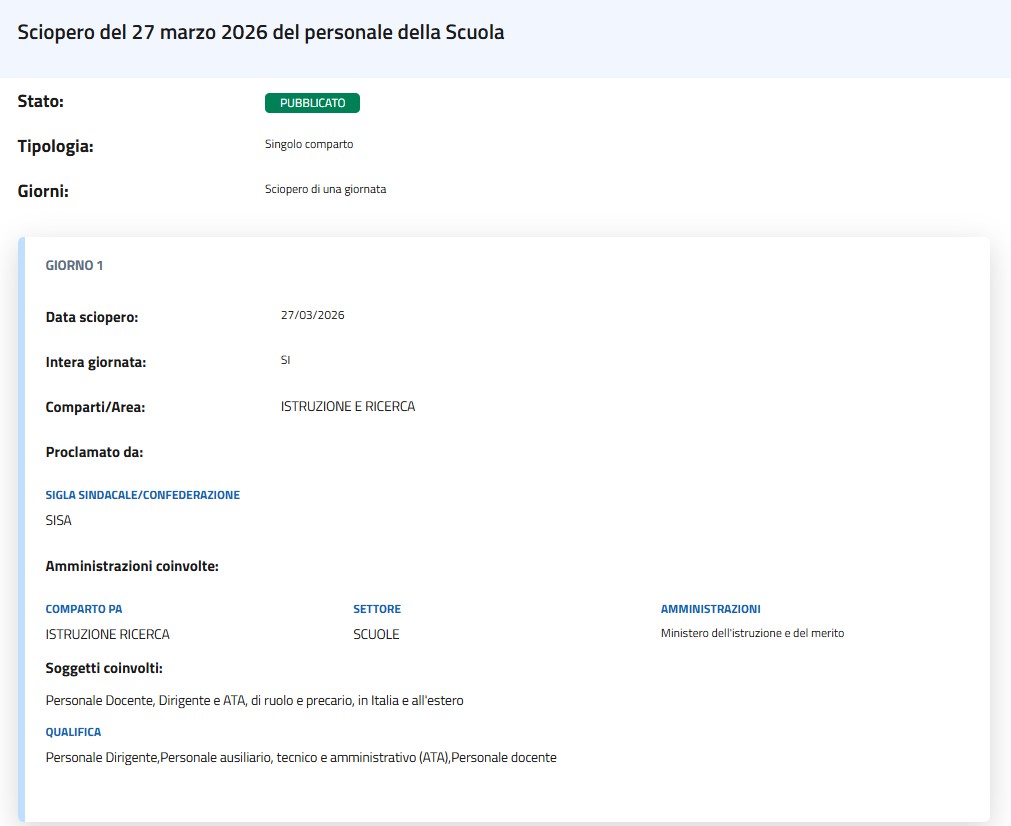Select the 'Singolo comparto' tipologia value
Viewport: 1011px width, 826px height.
(309, 144)
